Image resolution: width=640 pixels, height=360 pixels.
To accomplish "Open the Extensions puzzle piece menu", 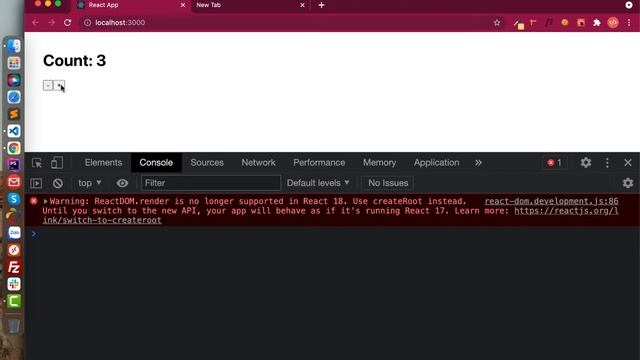I will (597, 23).
